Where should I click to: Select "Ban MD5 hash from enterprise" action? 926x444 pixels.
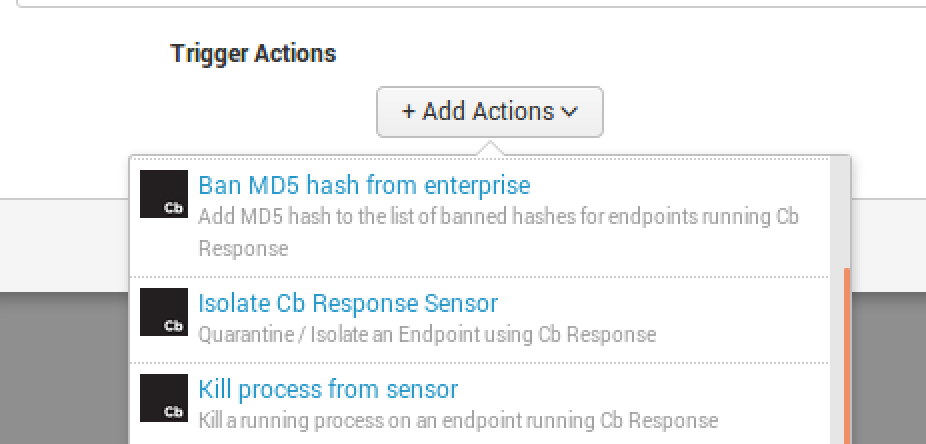point(364,185)
